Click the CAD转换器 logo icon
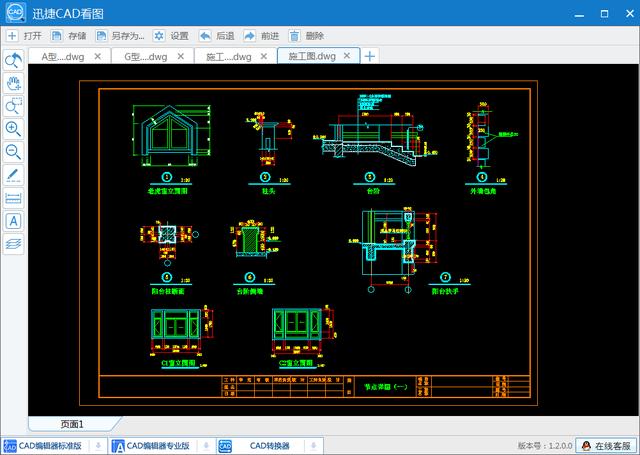 tap(225, 446)
